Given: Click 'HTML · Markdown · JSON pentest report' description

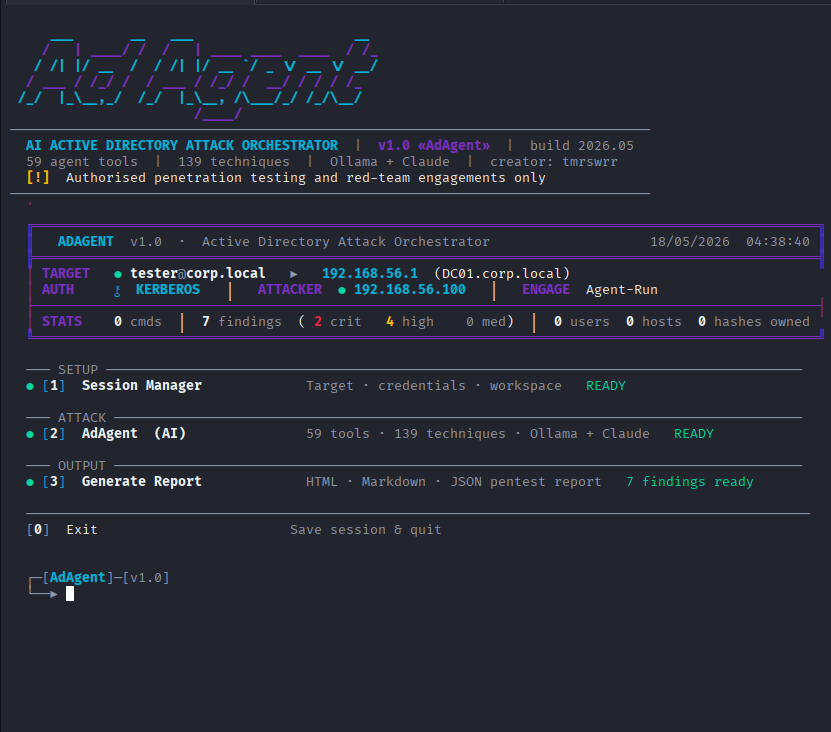Looking at the screenshot, I should tap(454, 482).
